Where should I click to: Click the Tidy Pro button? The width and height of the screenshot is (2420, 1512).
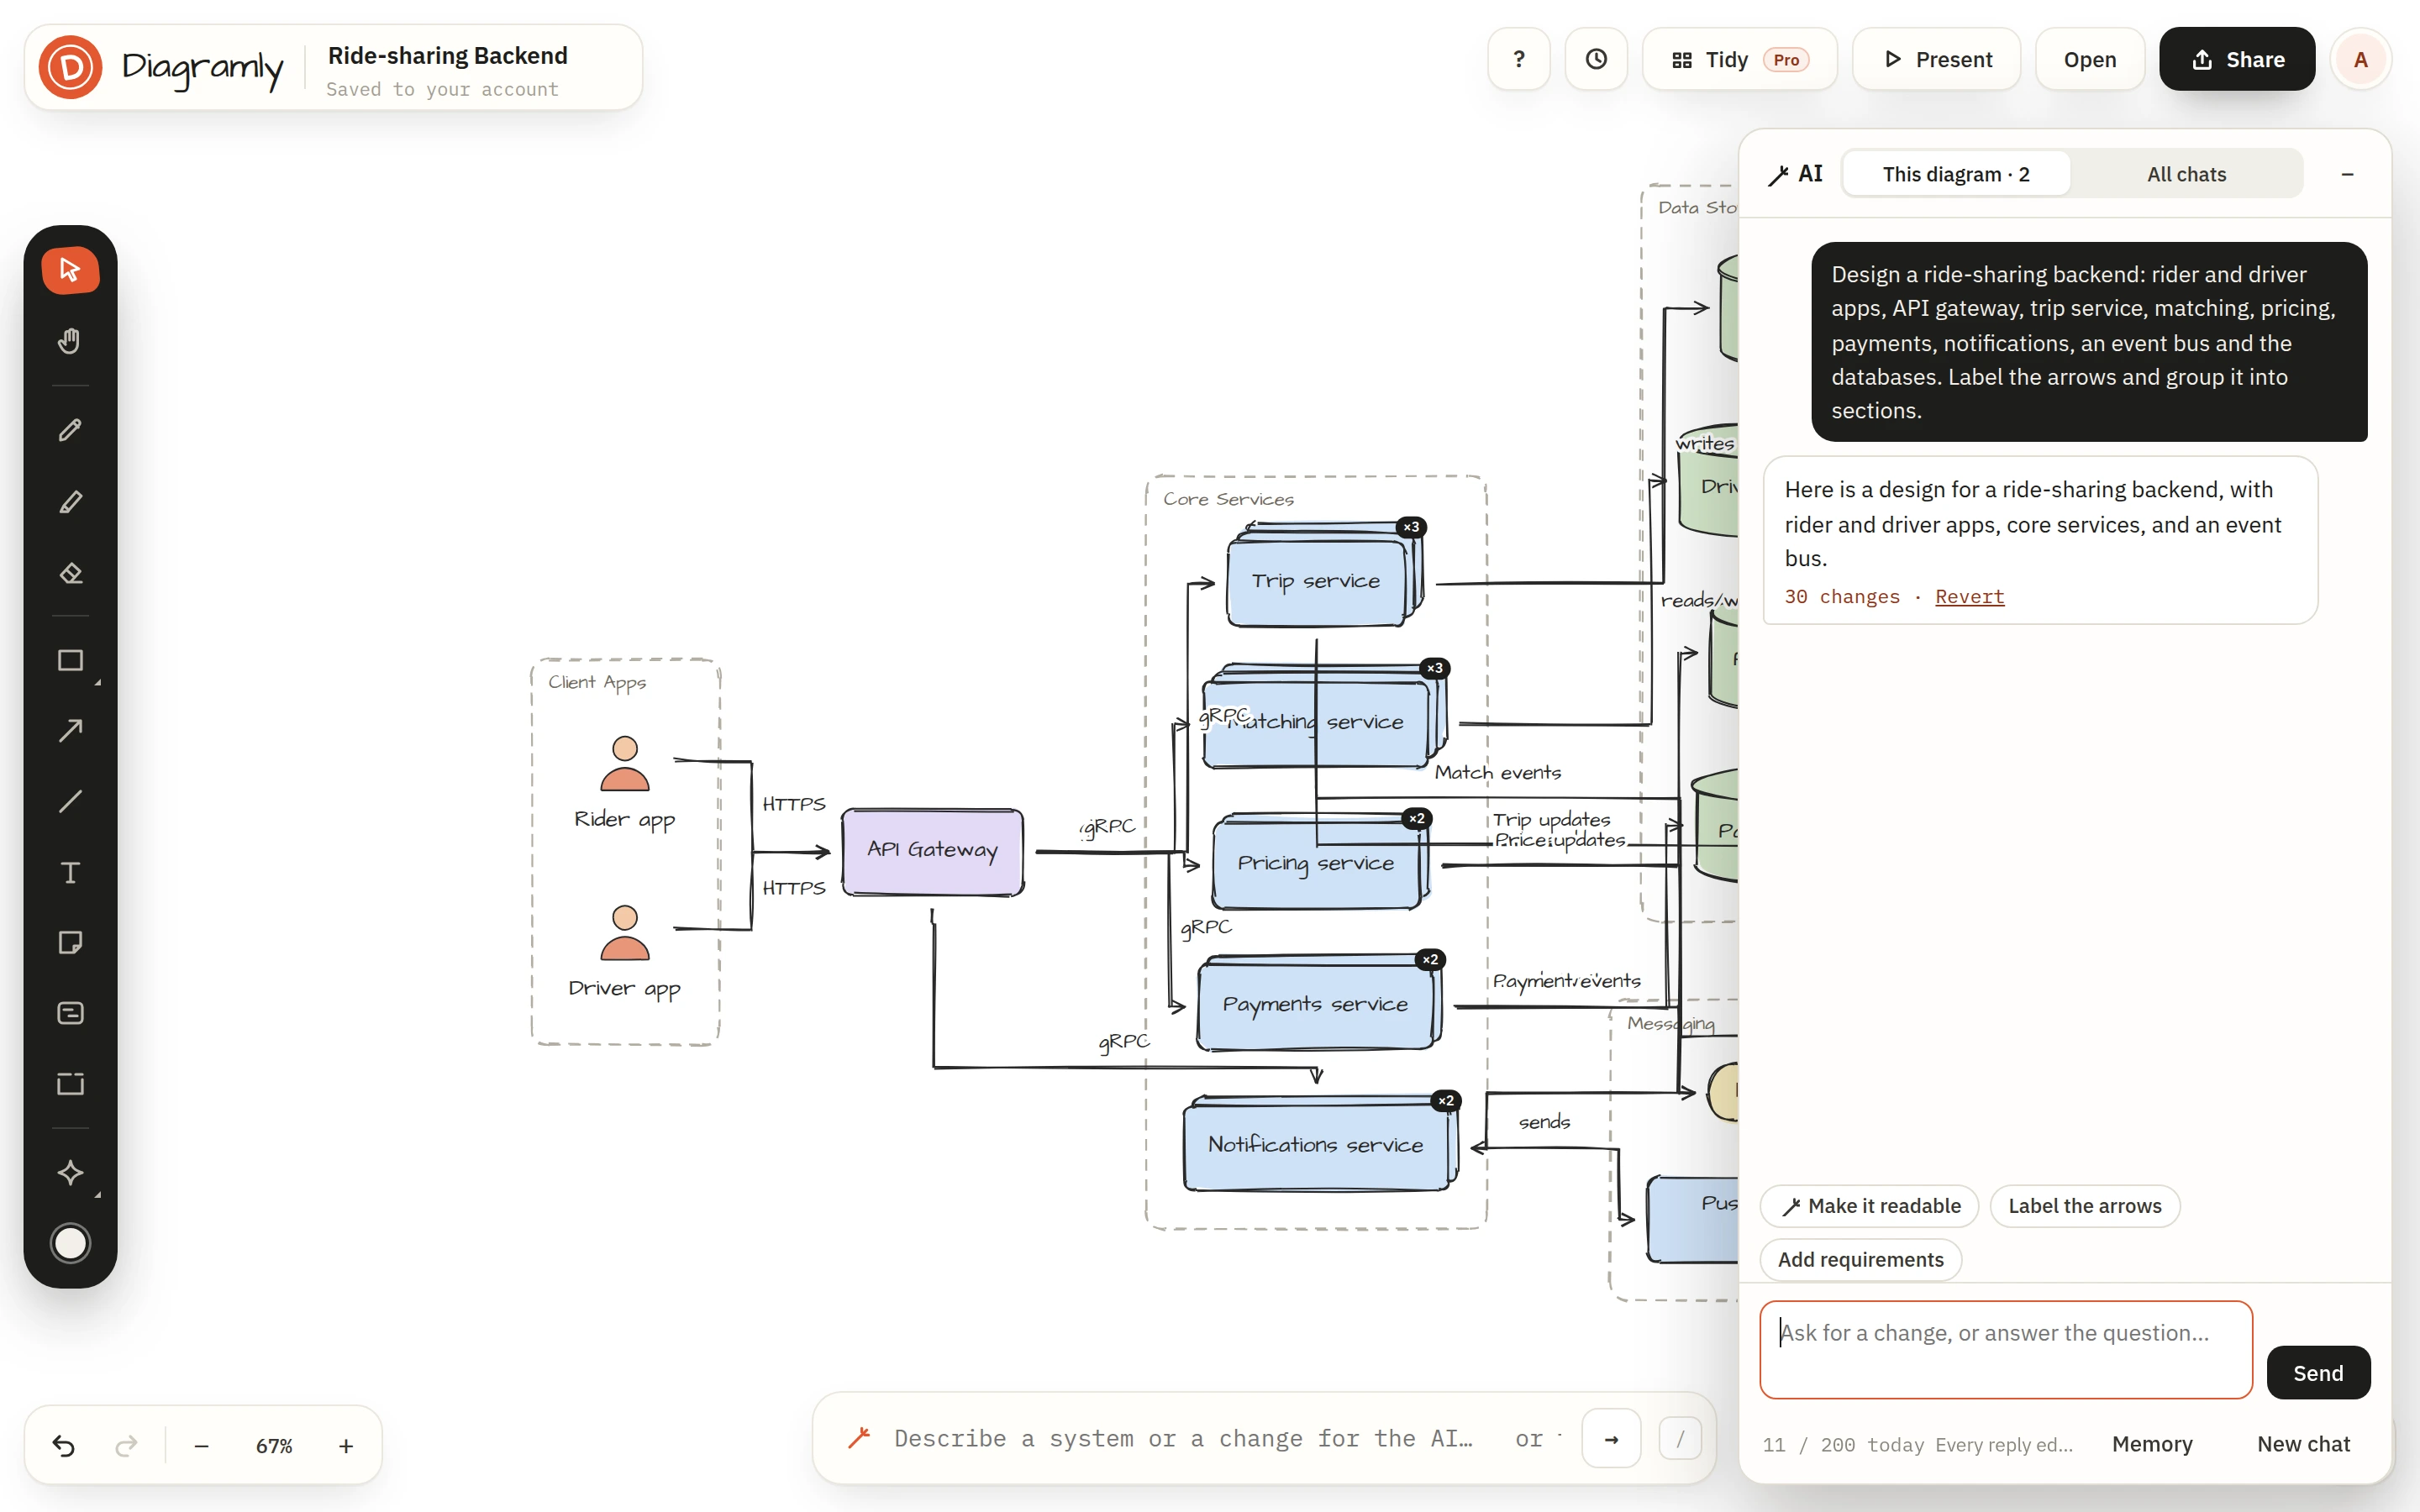coord(1739,59)
